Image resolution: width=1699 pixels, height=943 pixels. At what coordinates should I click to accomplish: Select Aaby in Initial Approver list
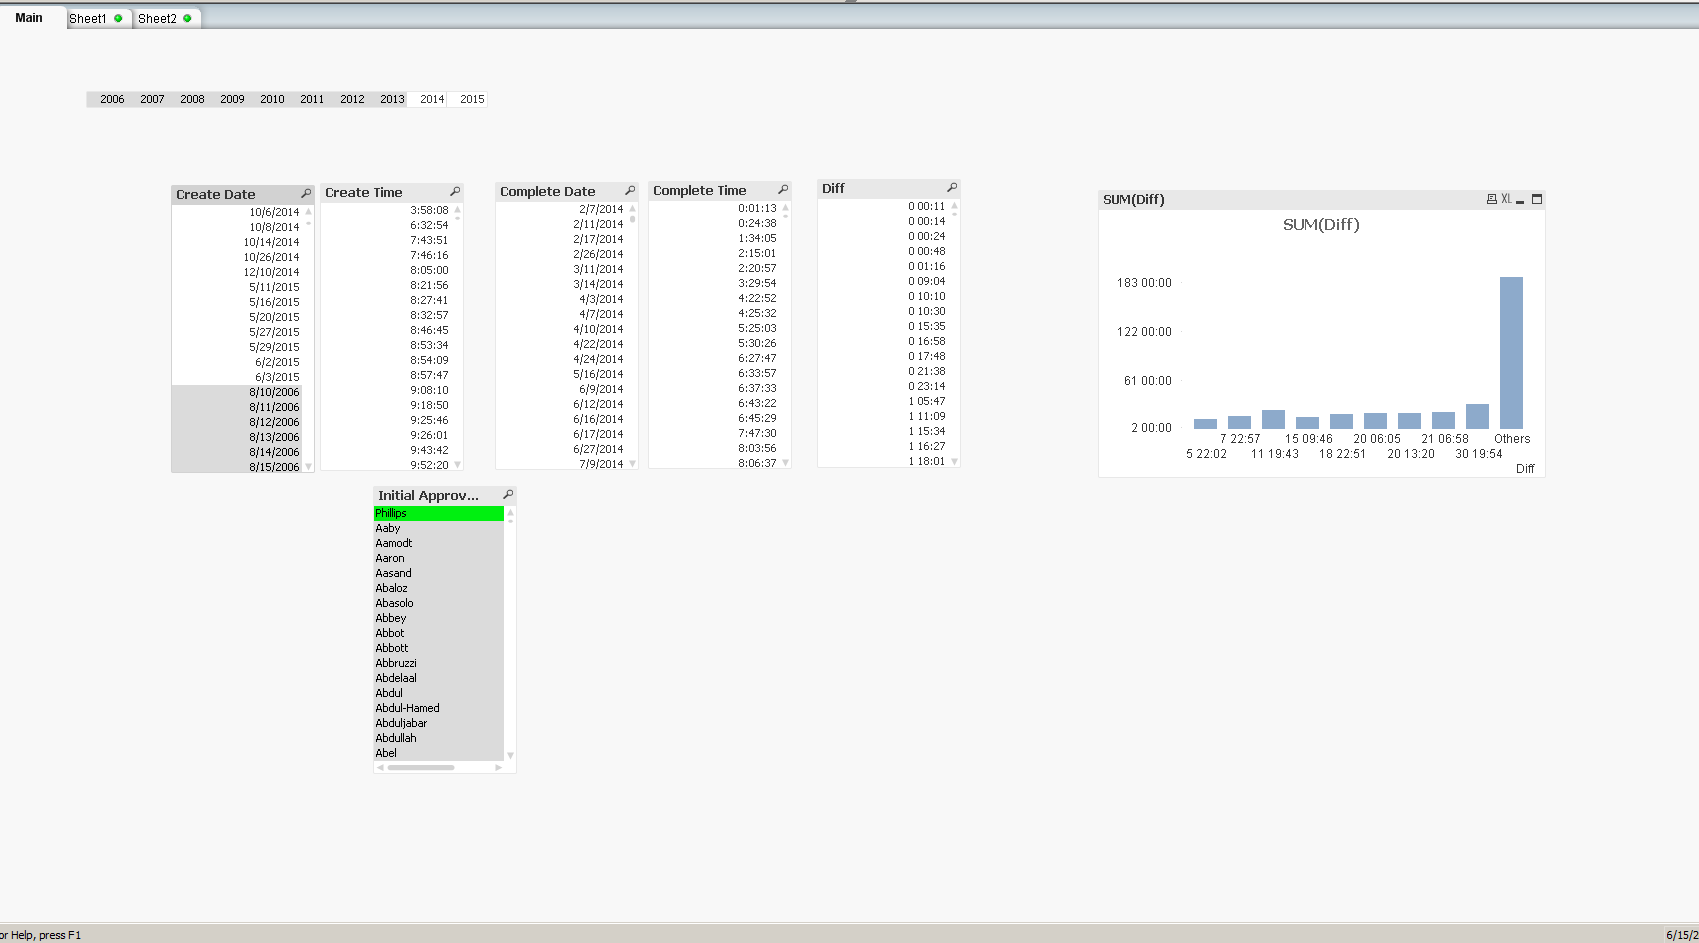[x=439, y=528]
